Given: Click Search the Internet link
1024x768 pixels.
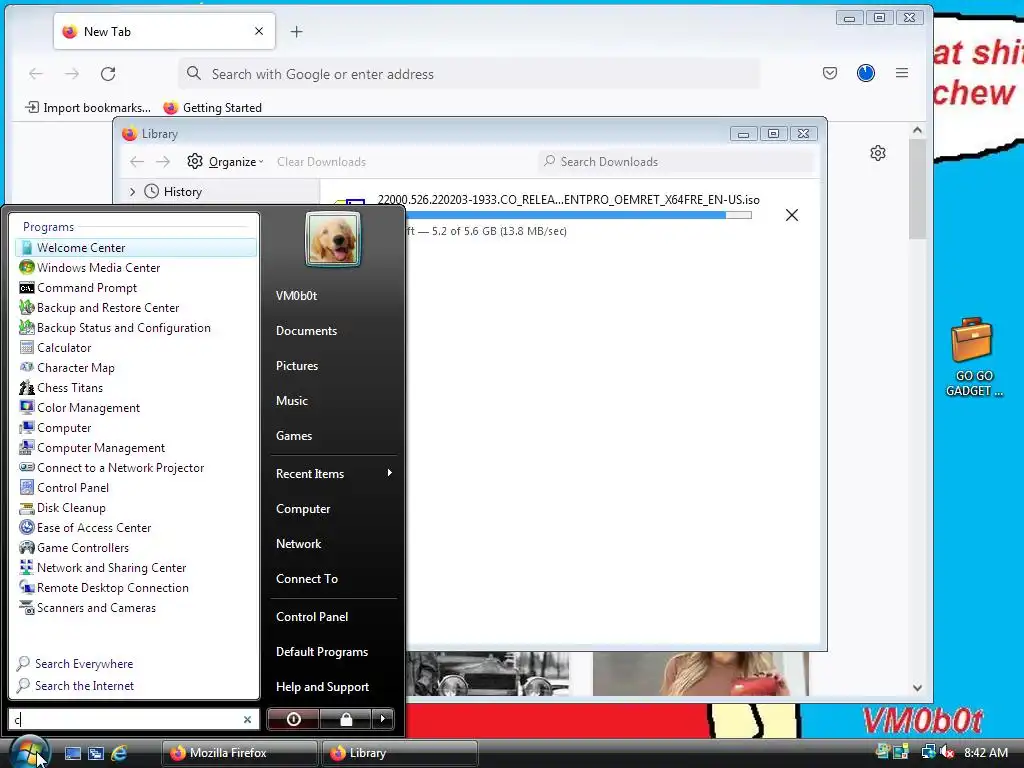Looking at the screenshot, I should pos(75,686).
